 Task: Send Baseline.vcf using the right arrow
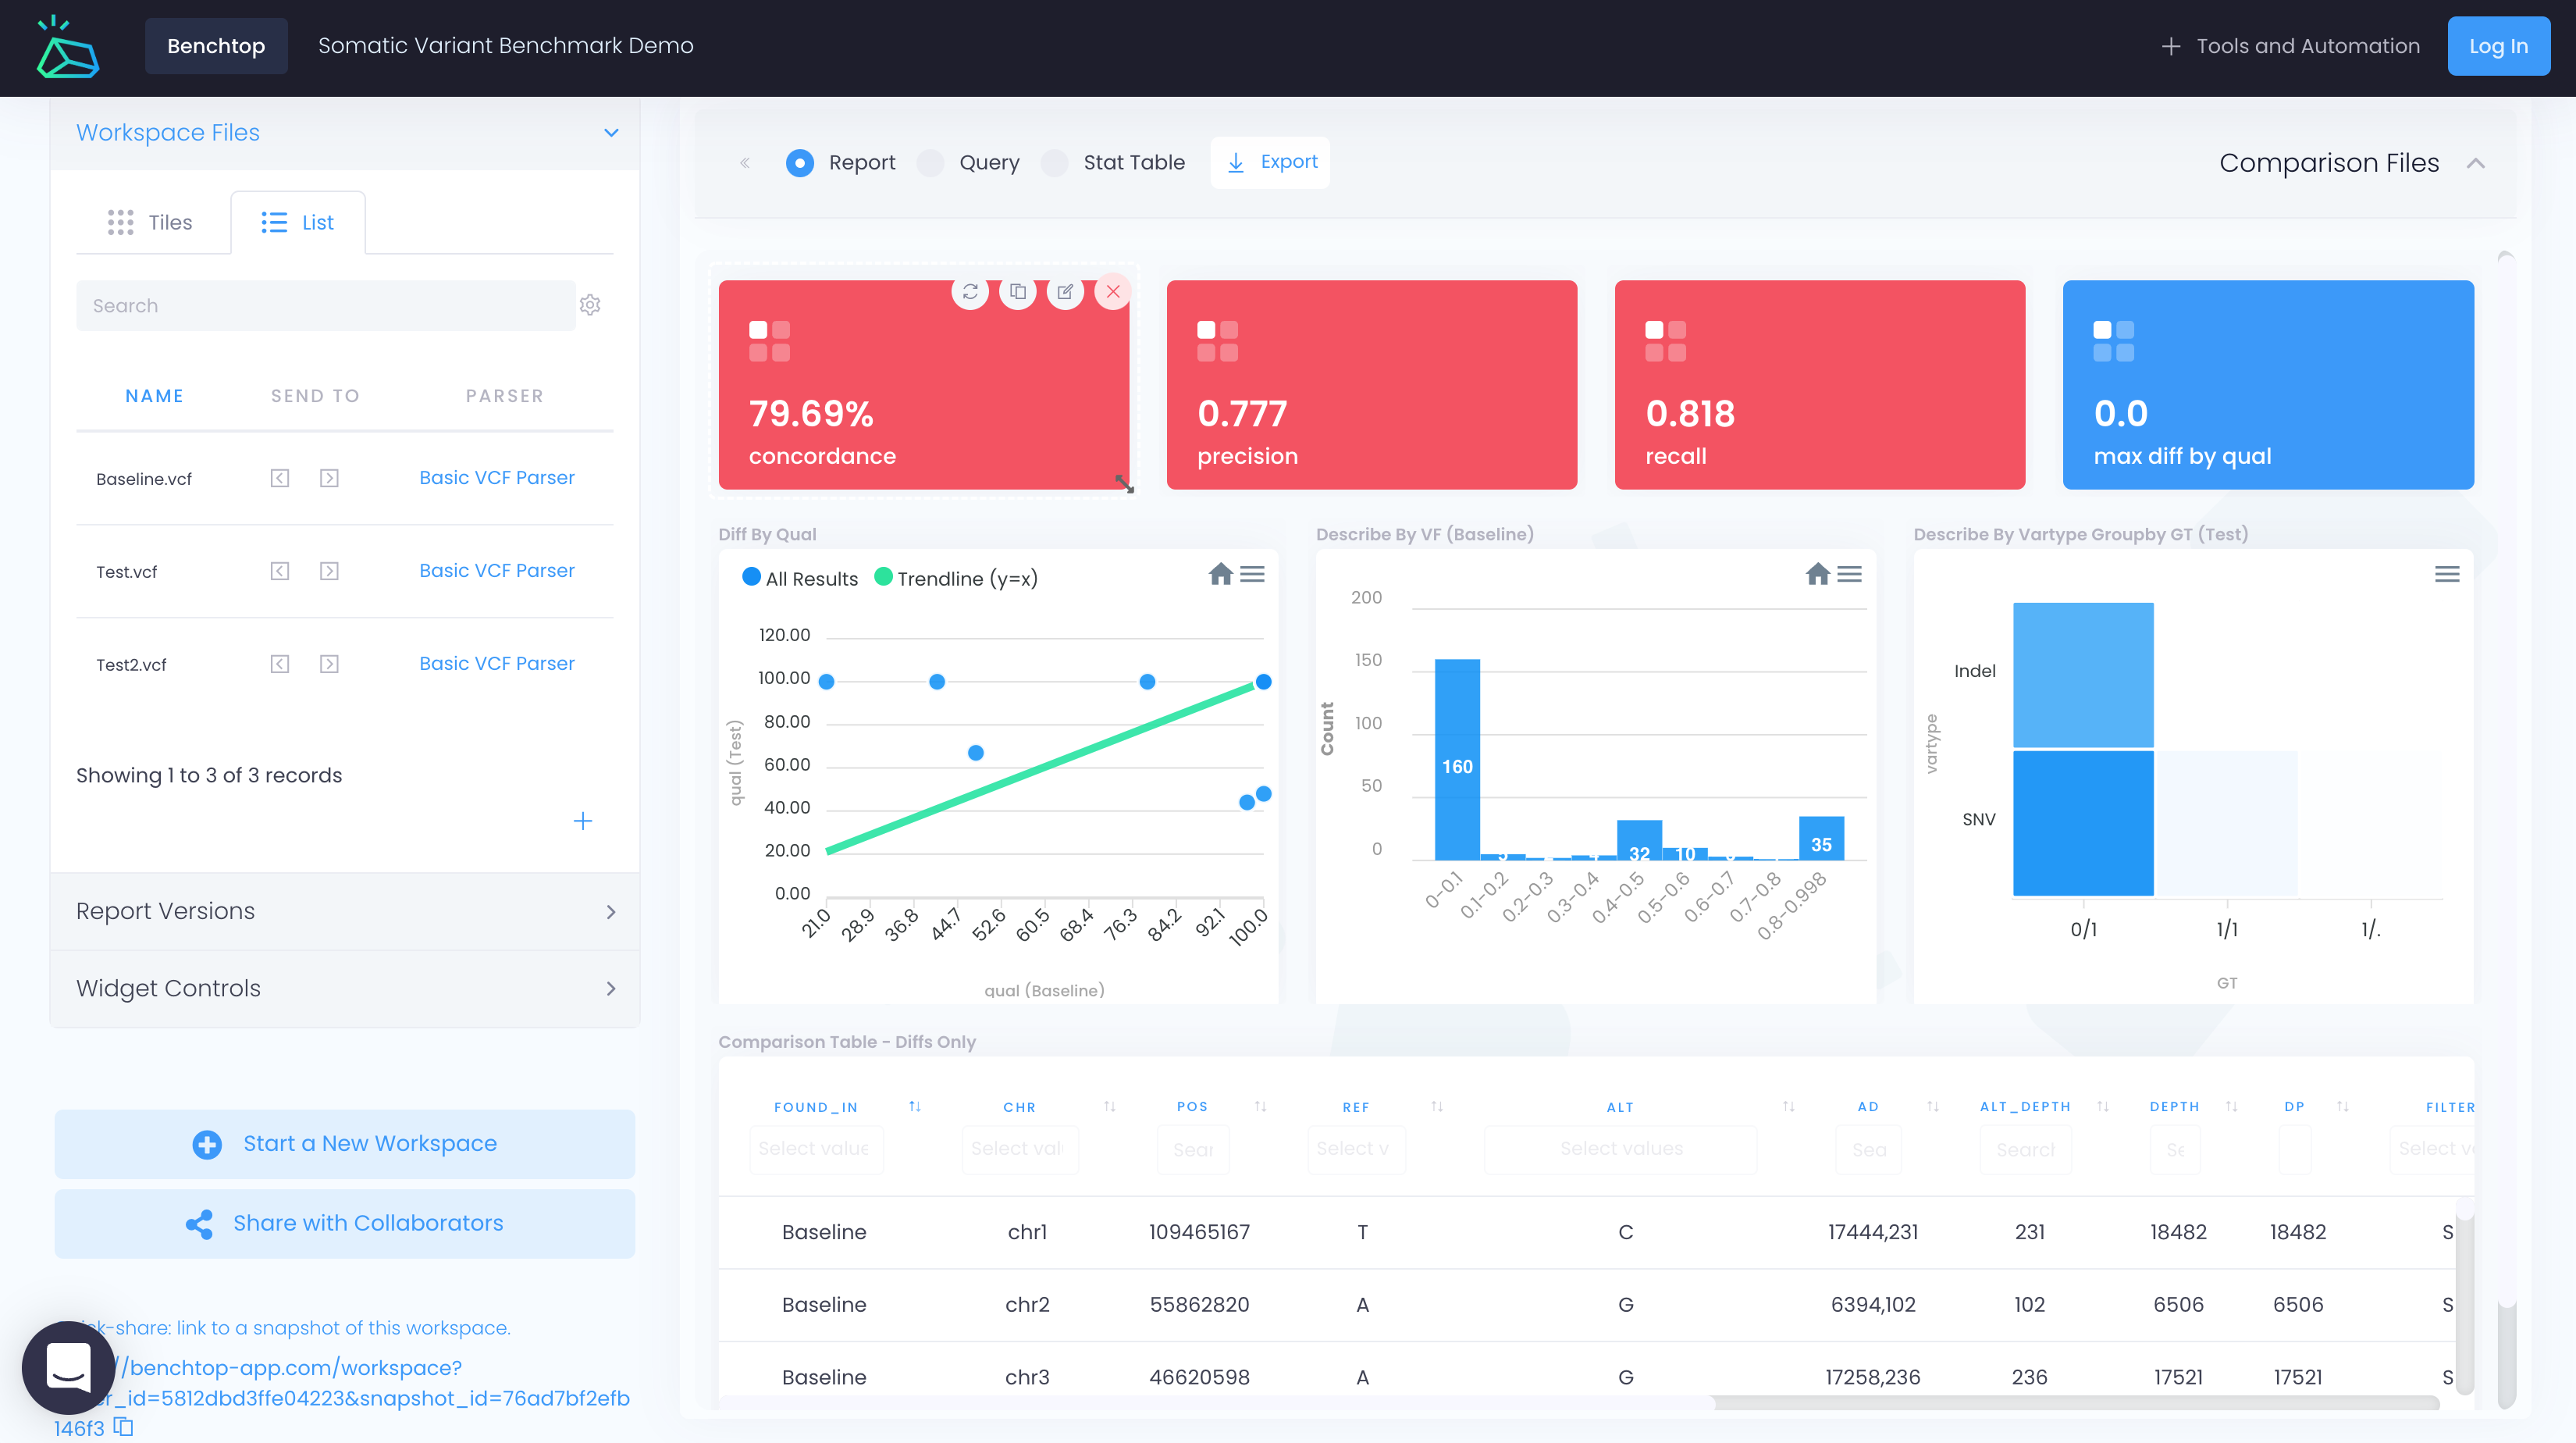(329, 478)
